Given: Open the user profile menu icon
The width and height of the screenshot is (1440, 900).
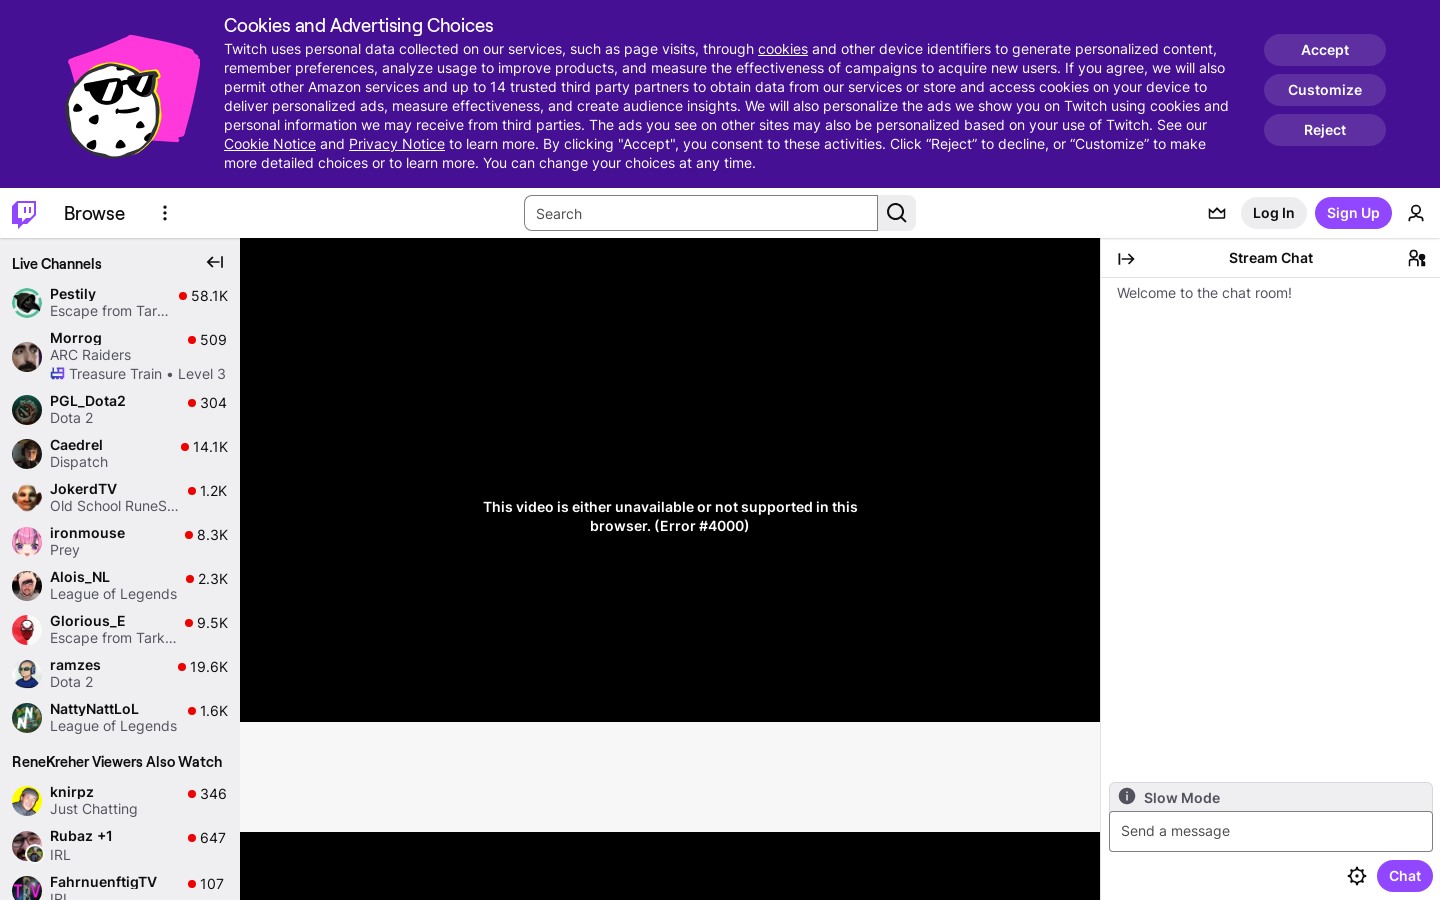Looking at the screenshot, I should tap(1416, 213).
